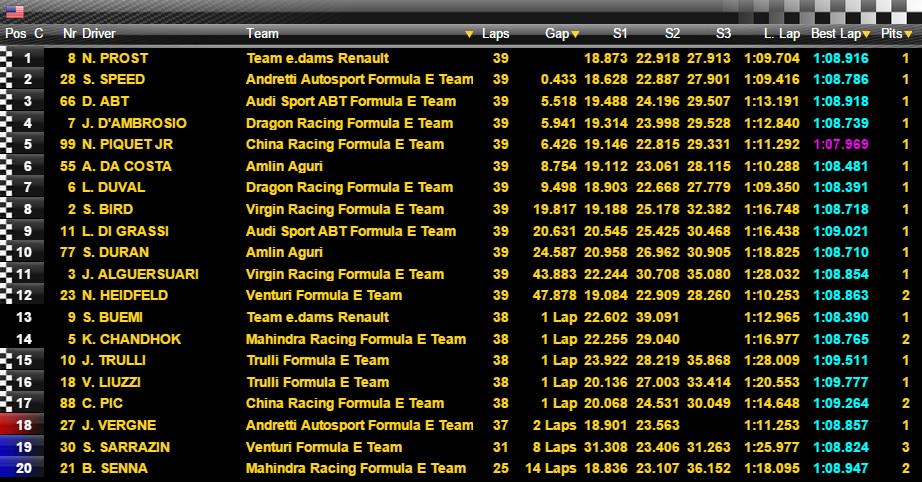
Task: Select driver S. SPEED
Action: [x=113, y=79]
